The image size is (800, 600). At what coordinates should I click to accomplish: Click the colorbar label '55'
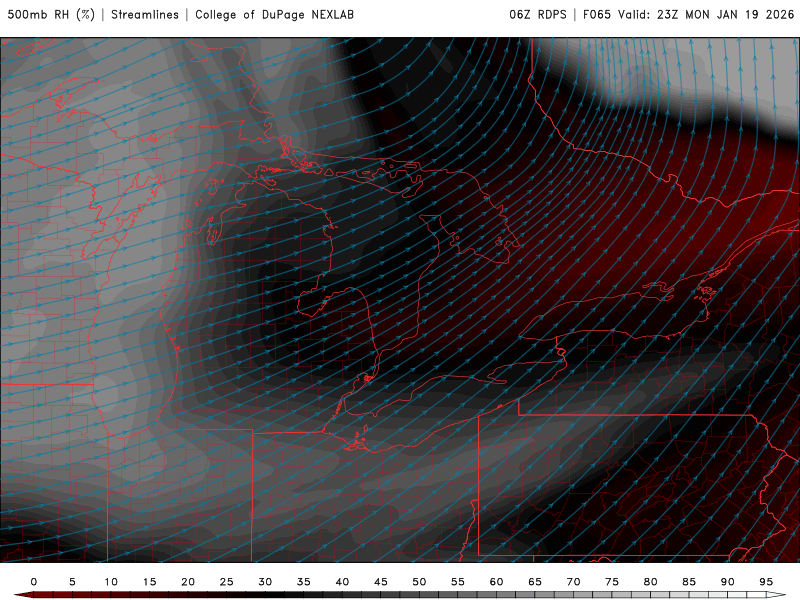(458, 582)
